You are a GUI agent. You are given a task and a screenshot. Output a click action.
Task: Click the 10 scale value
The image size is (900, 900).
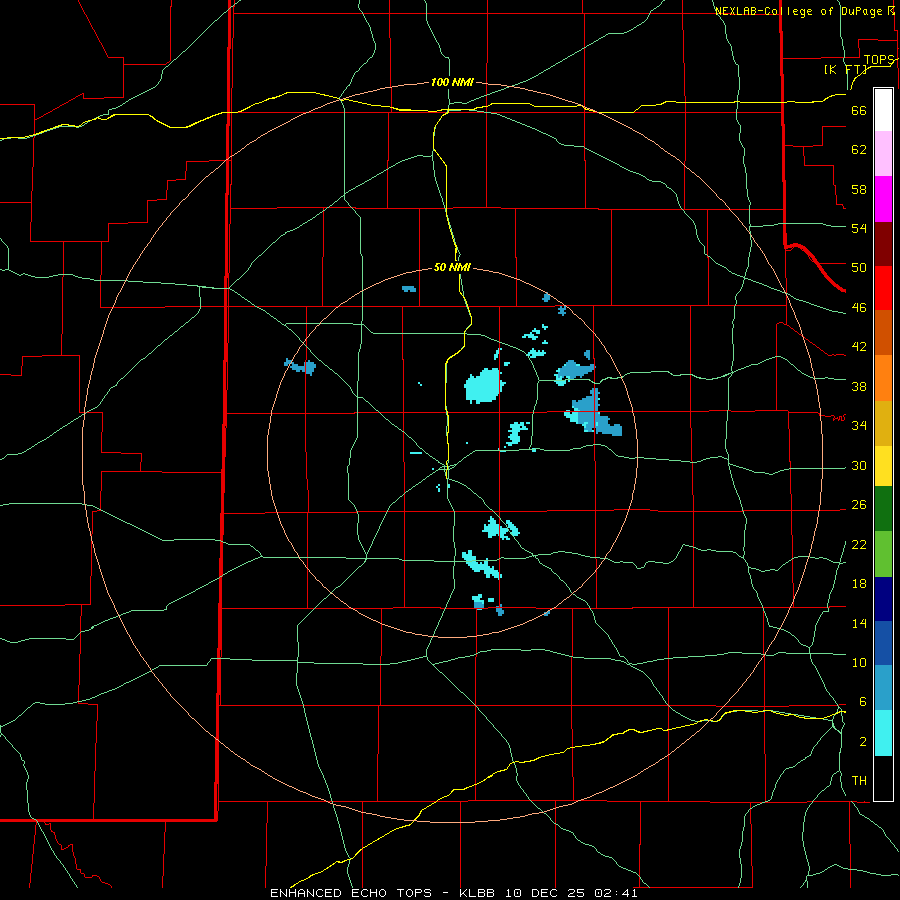[859, 663]
